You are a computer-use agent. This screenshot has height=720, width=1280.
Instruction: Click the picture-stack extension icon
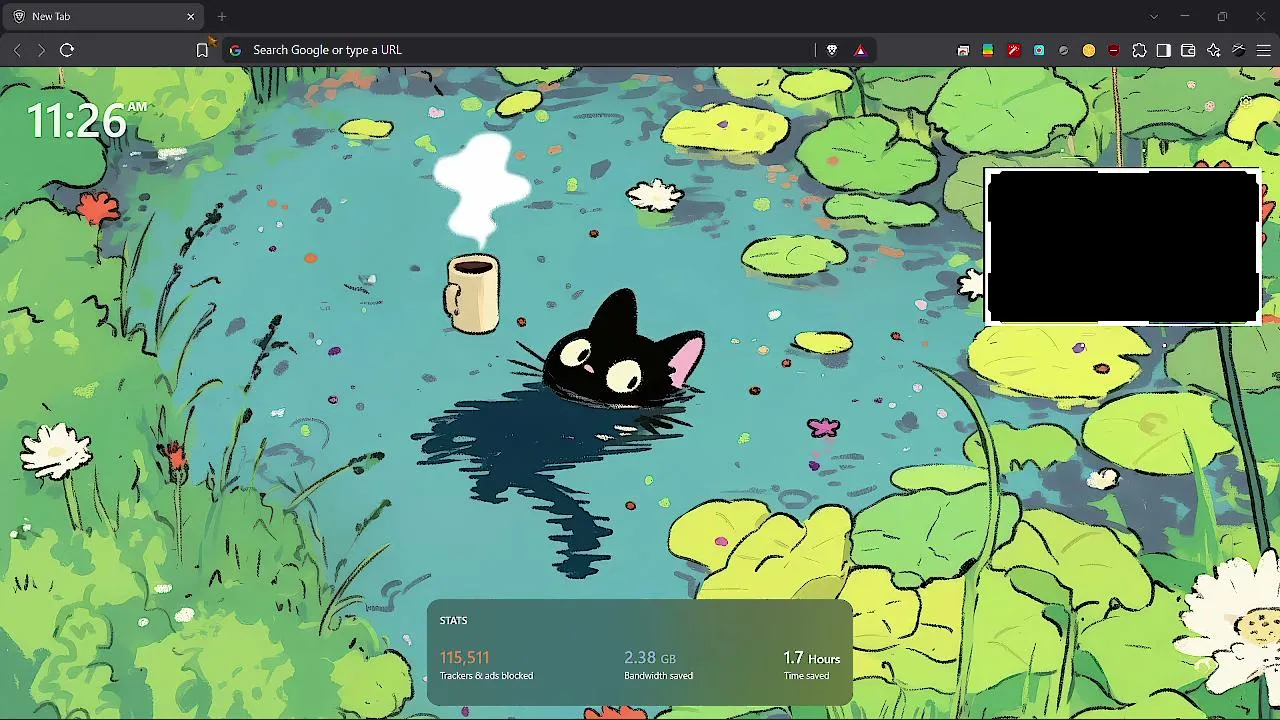[x=963, y=50]
